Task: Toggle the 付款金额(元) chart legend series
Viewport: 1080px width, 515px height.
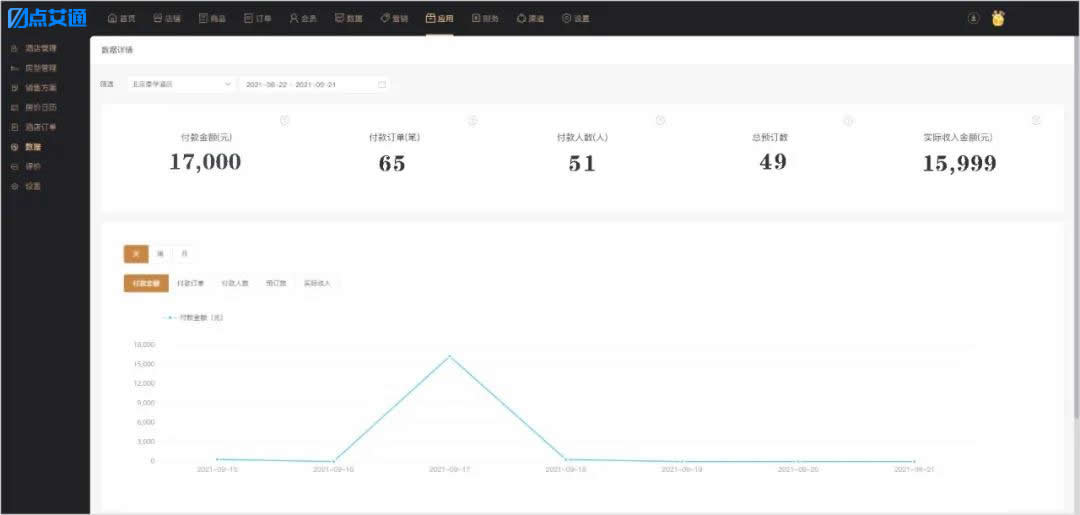Action: tap(194, 318)
